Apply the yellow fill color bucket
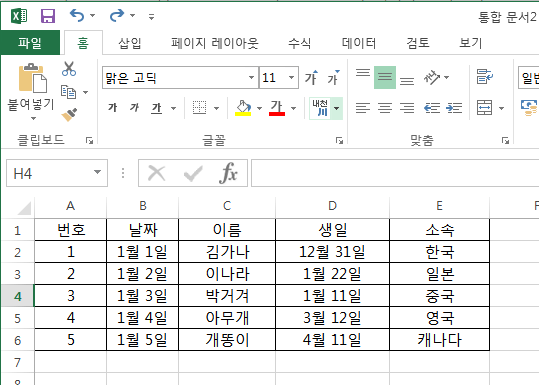539x385 pixels. [x=243, y=108]
